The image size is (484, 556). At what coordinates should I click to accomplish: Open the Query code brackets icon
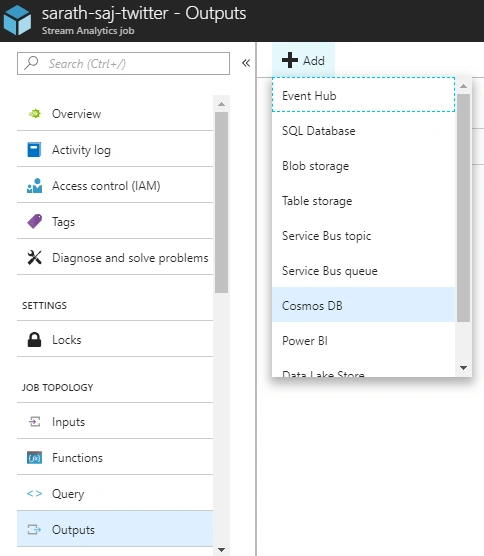point(34,494)
